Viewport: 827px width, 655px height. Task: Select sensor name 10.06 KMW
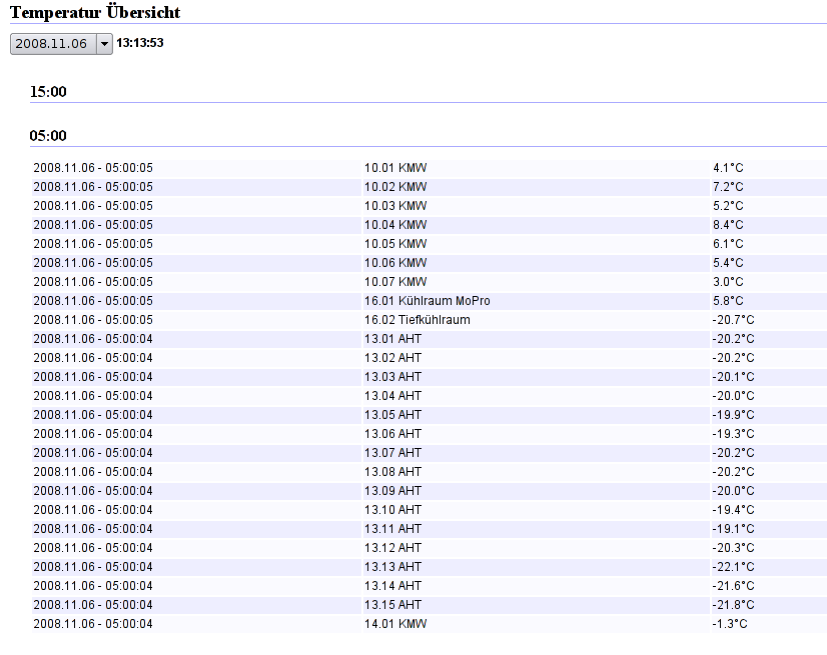coord(396,263)
